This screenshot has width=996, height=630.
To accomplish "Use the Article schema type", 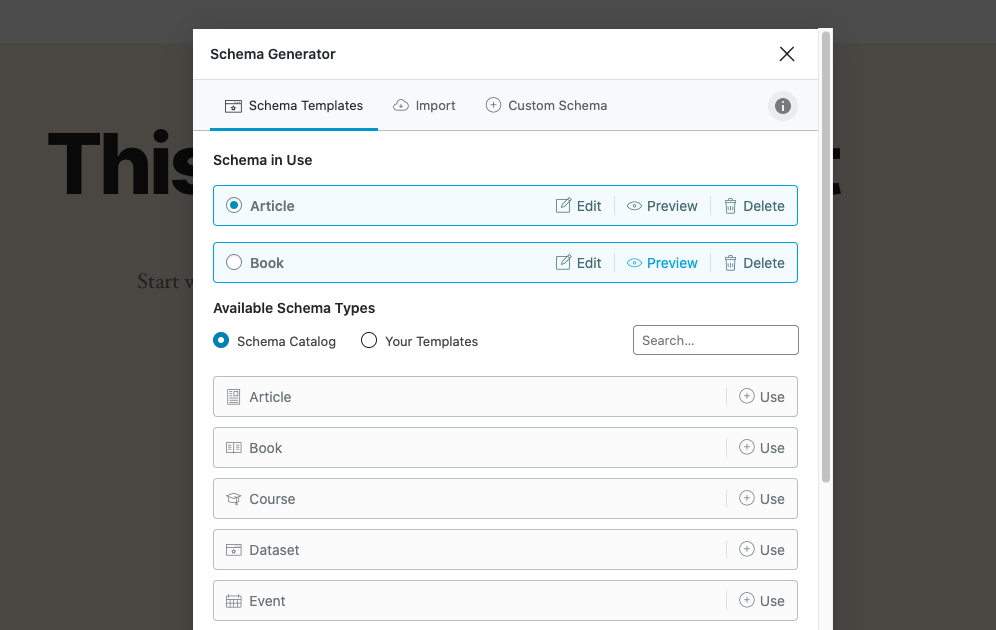I will click(762, 397).
